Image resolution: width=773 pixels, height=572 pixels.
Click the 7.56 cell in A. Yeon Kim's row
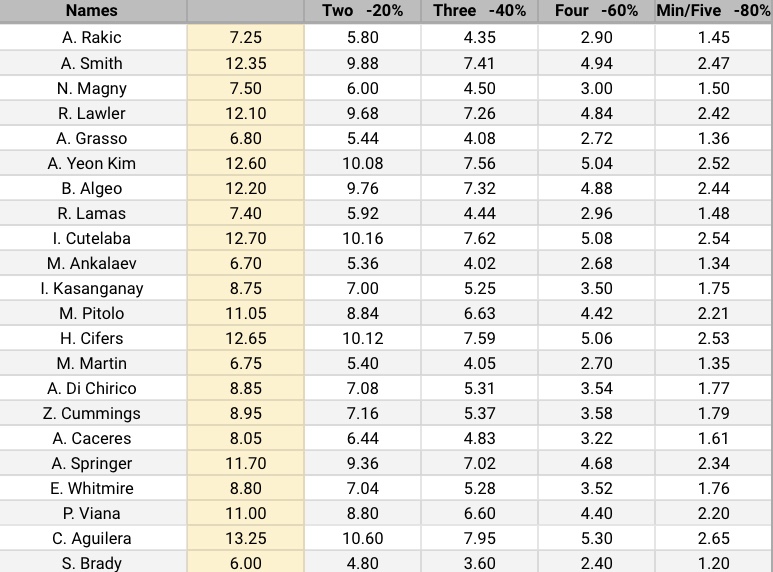coord(479,163)
